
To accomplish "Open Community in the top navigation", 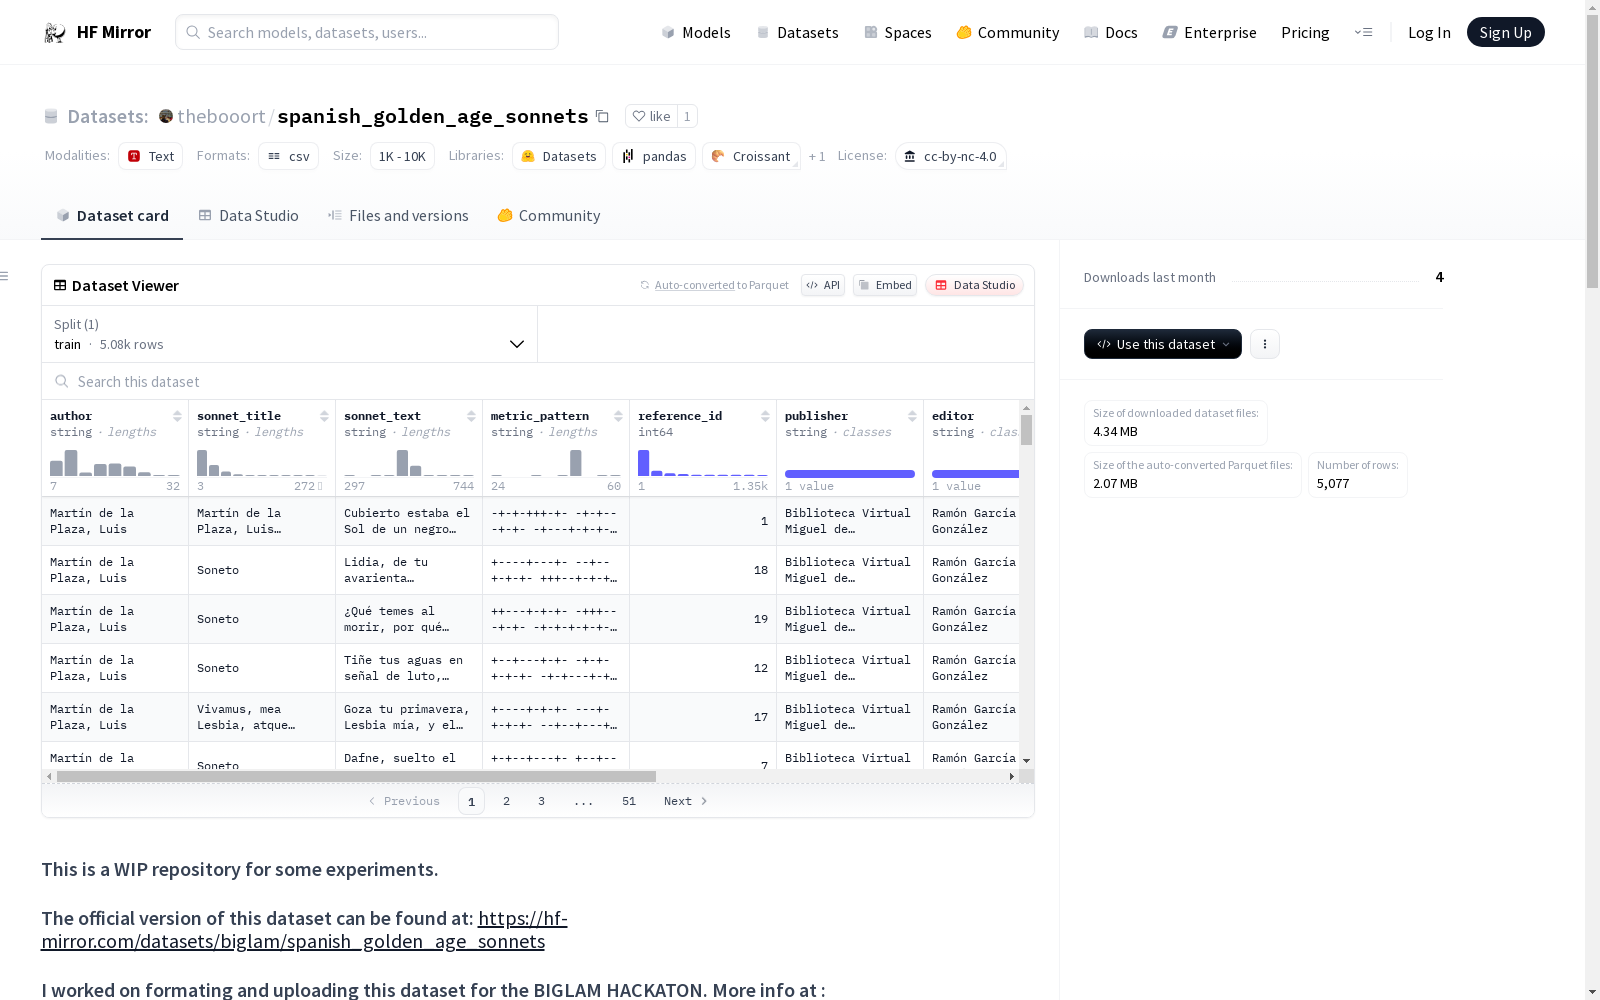I will tap(1008, 33).
